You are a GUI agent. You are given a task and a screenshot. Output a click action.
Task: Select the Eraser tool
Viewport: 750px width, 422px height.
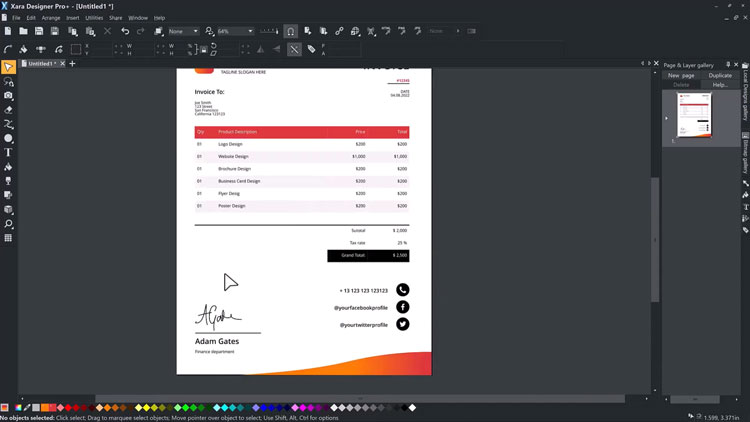click(x=8, y=110)
